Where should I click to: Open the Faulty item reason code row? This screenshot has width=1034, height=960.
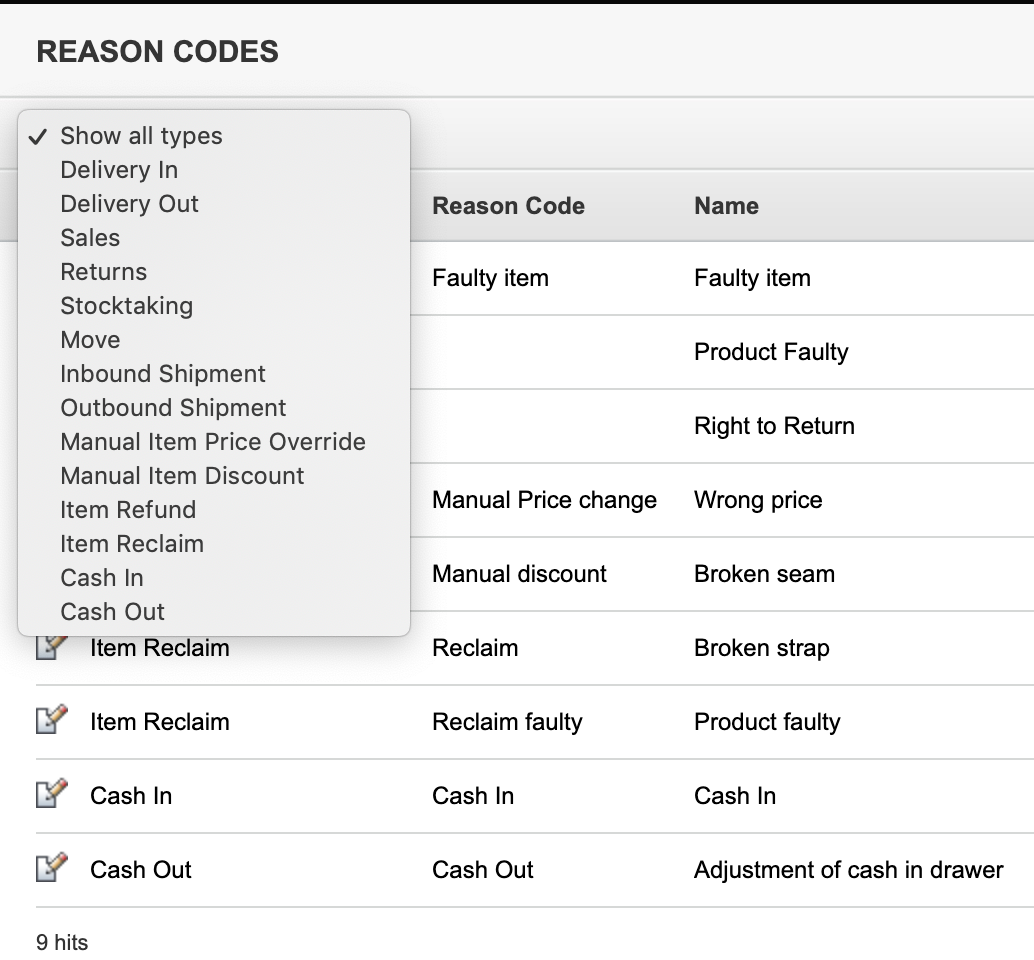(x=490, y=278)
